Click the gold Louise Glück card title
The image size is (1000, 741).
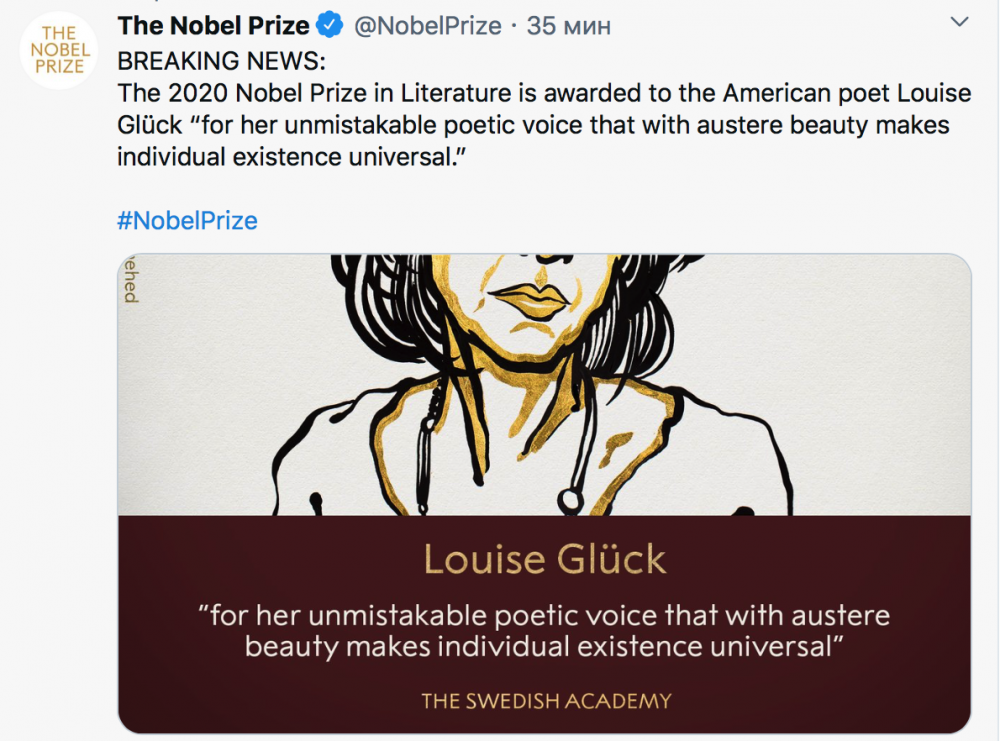tap(545, 559)
